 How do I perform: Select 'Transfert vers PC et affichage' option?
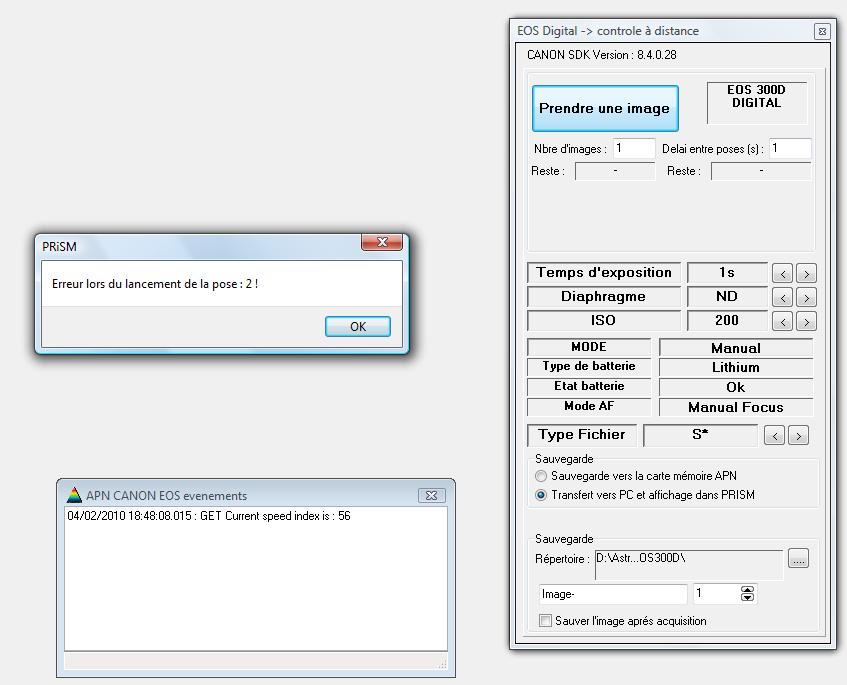point(542,495)
